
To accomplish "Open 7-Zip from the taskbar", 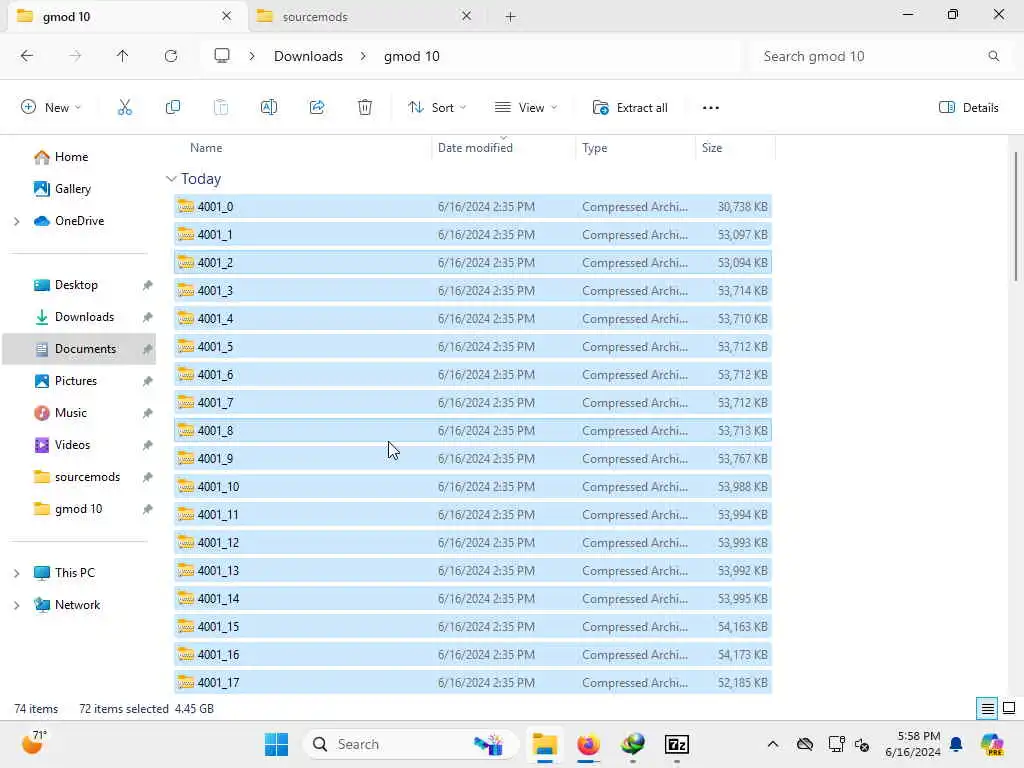I will point(677,744).
